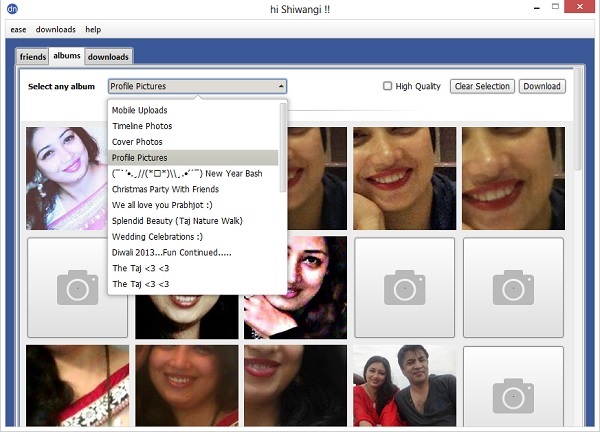Click the Clear Selection button
The image size is (600, 432).
tap(482, 86)
